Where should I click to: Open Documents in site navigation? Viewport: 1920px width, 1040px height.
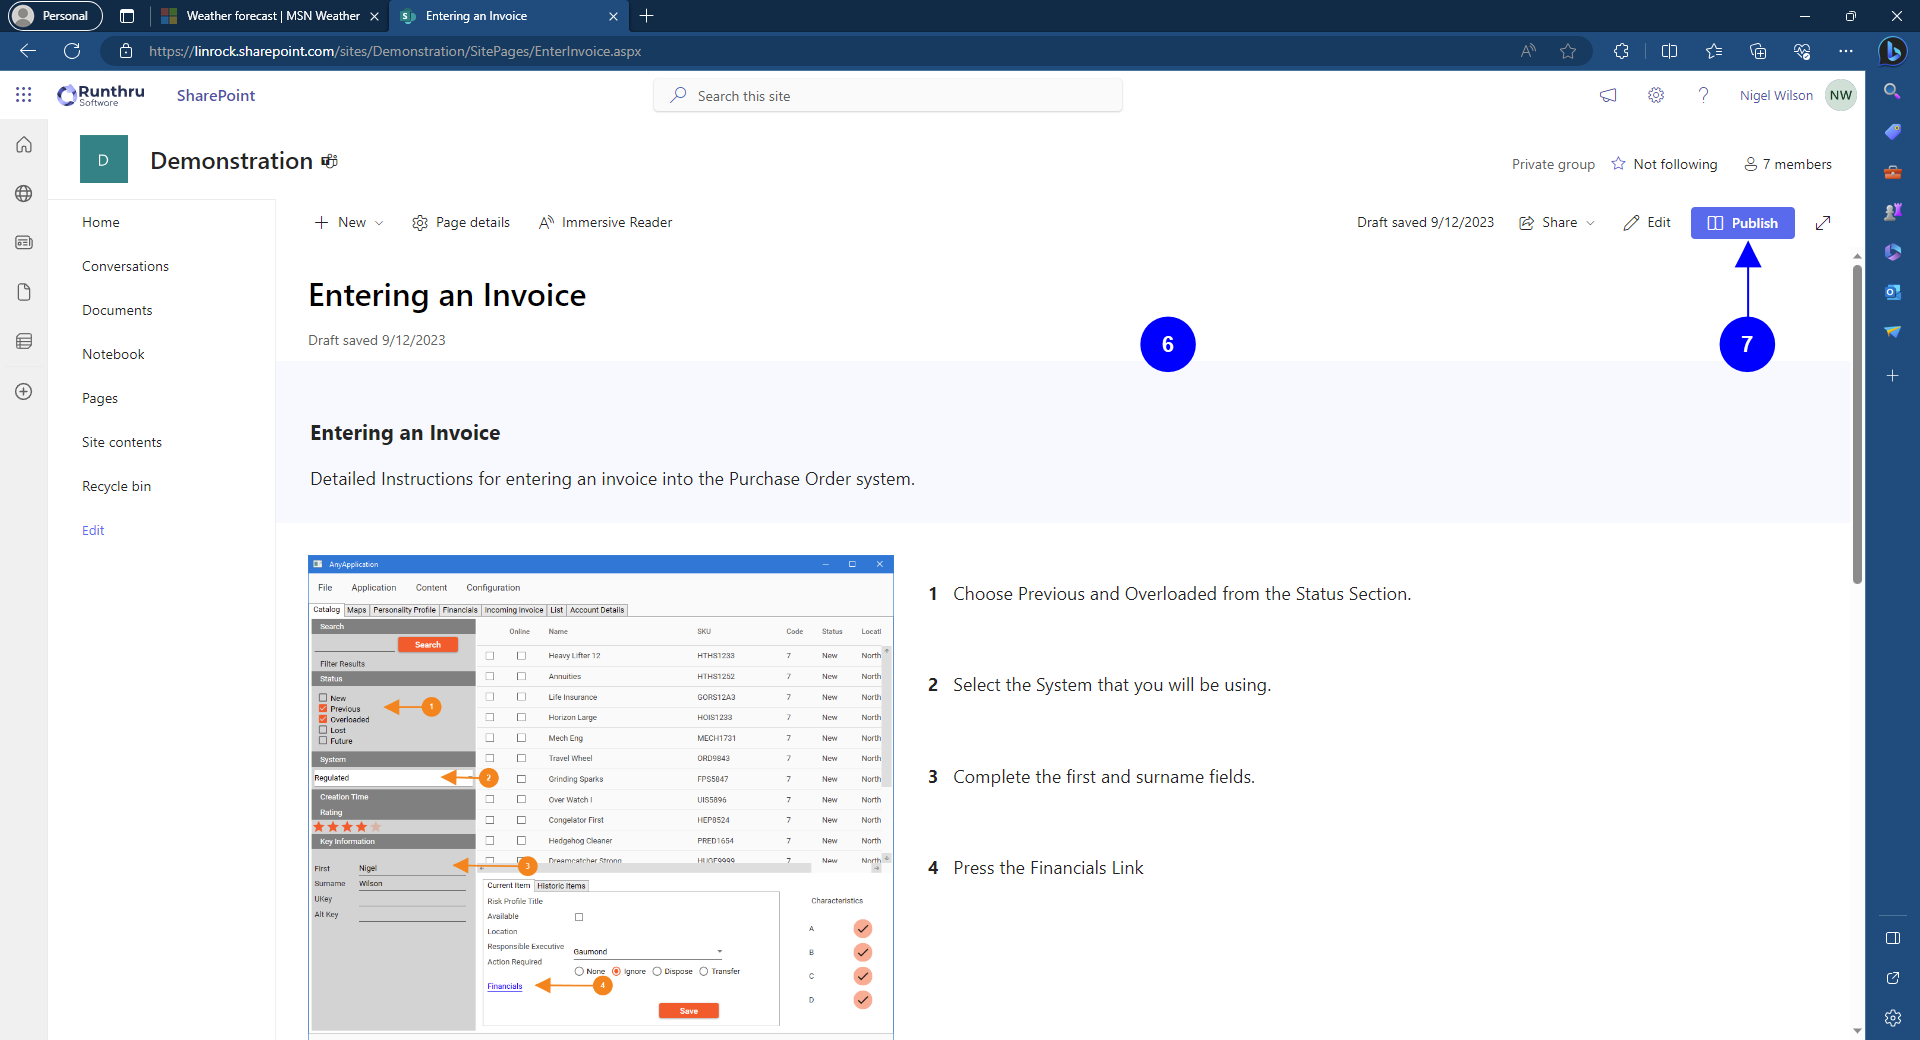click(x=117, y=310)
